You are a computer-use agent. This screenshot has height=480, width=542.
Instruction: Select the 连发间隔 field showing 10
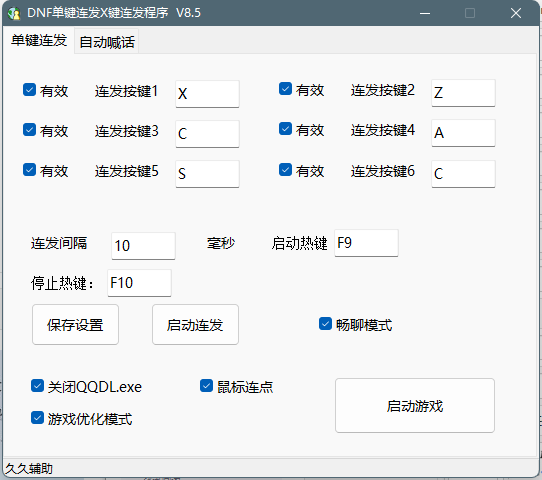pos(143,246)
